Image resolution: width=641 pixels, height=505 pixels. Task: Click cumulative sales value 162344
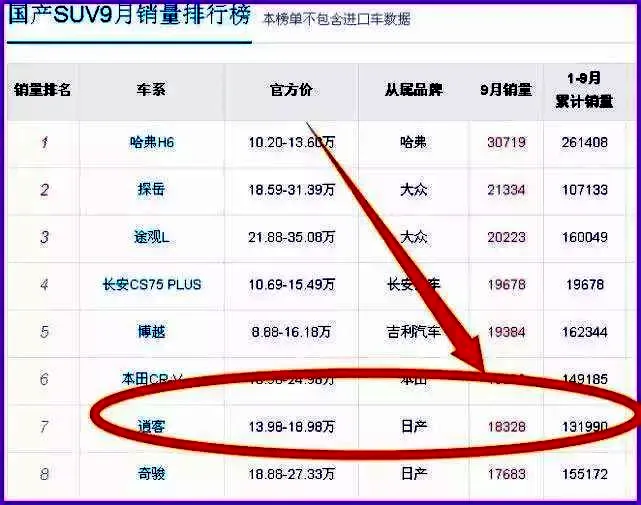pyautogui.click(x=585, y=332)
